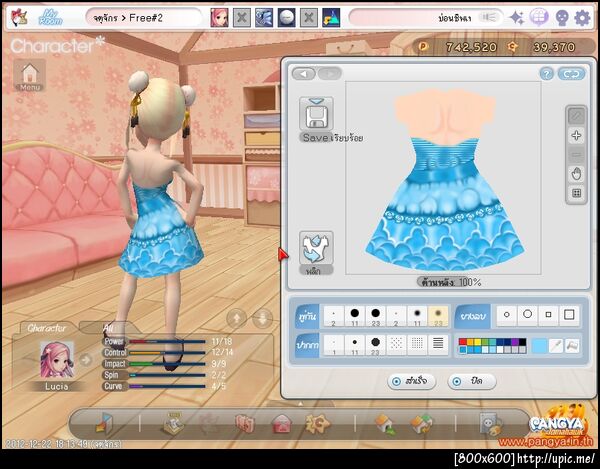This screenshot has width=600, height=469.
Task: Rotate view with the down arrow circle
Action: (x=262, y=318)
